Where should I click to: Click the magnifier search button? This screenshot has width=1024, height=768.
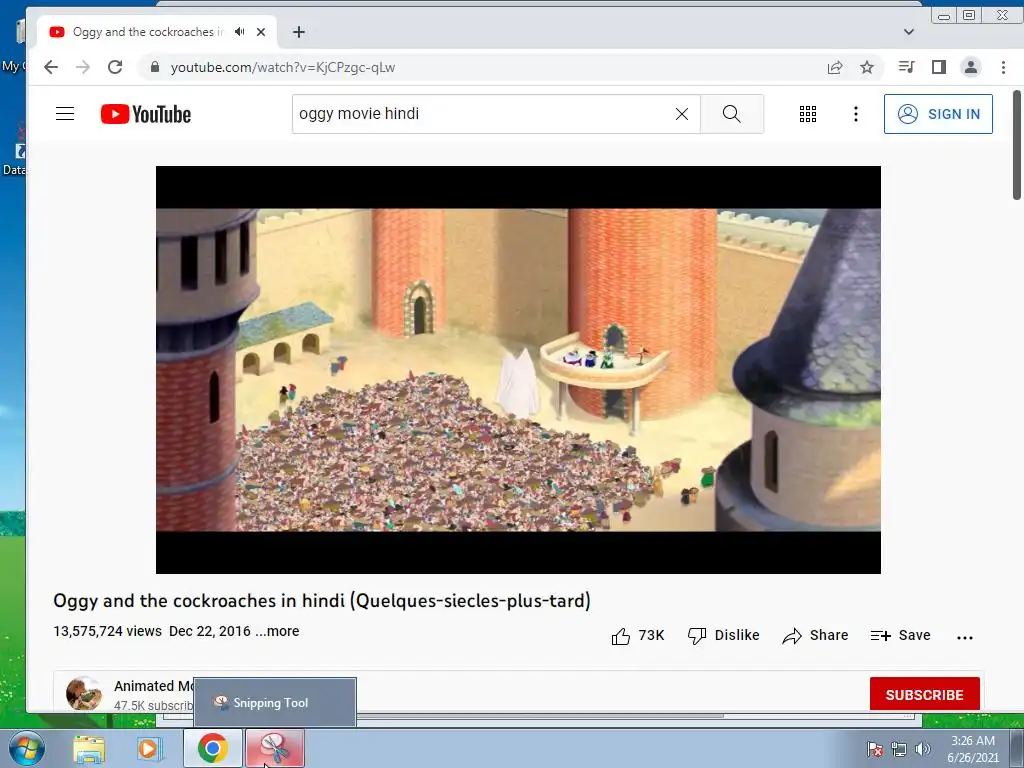pos(731,114)
